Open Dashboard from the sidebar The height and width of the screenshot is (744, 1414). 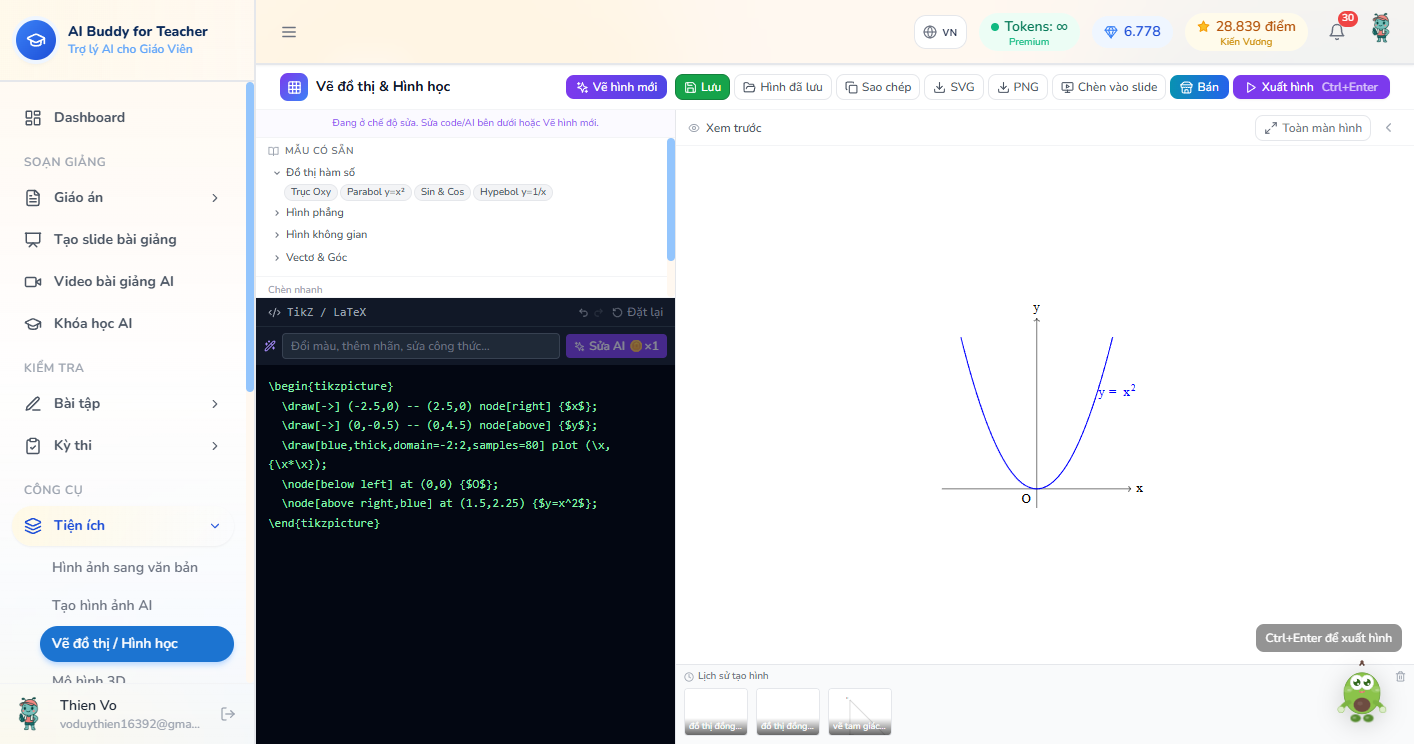coord(123,118)
